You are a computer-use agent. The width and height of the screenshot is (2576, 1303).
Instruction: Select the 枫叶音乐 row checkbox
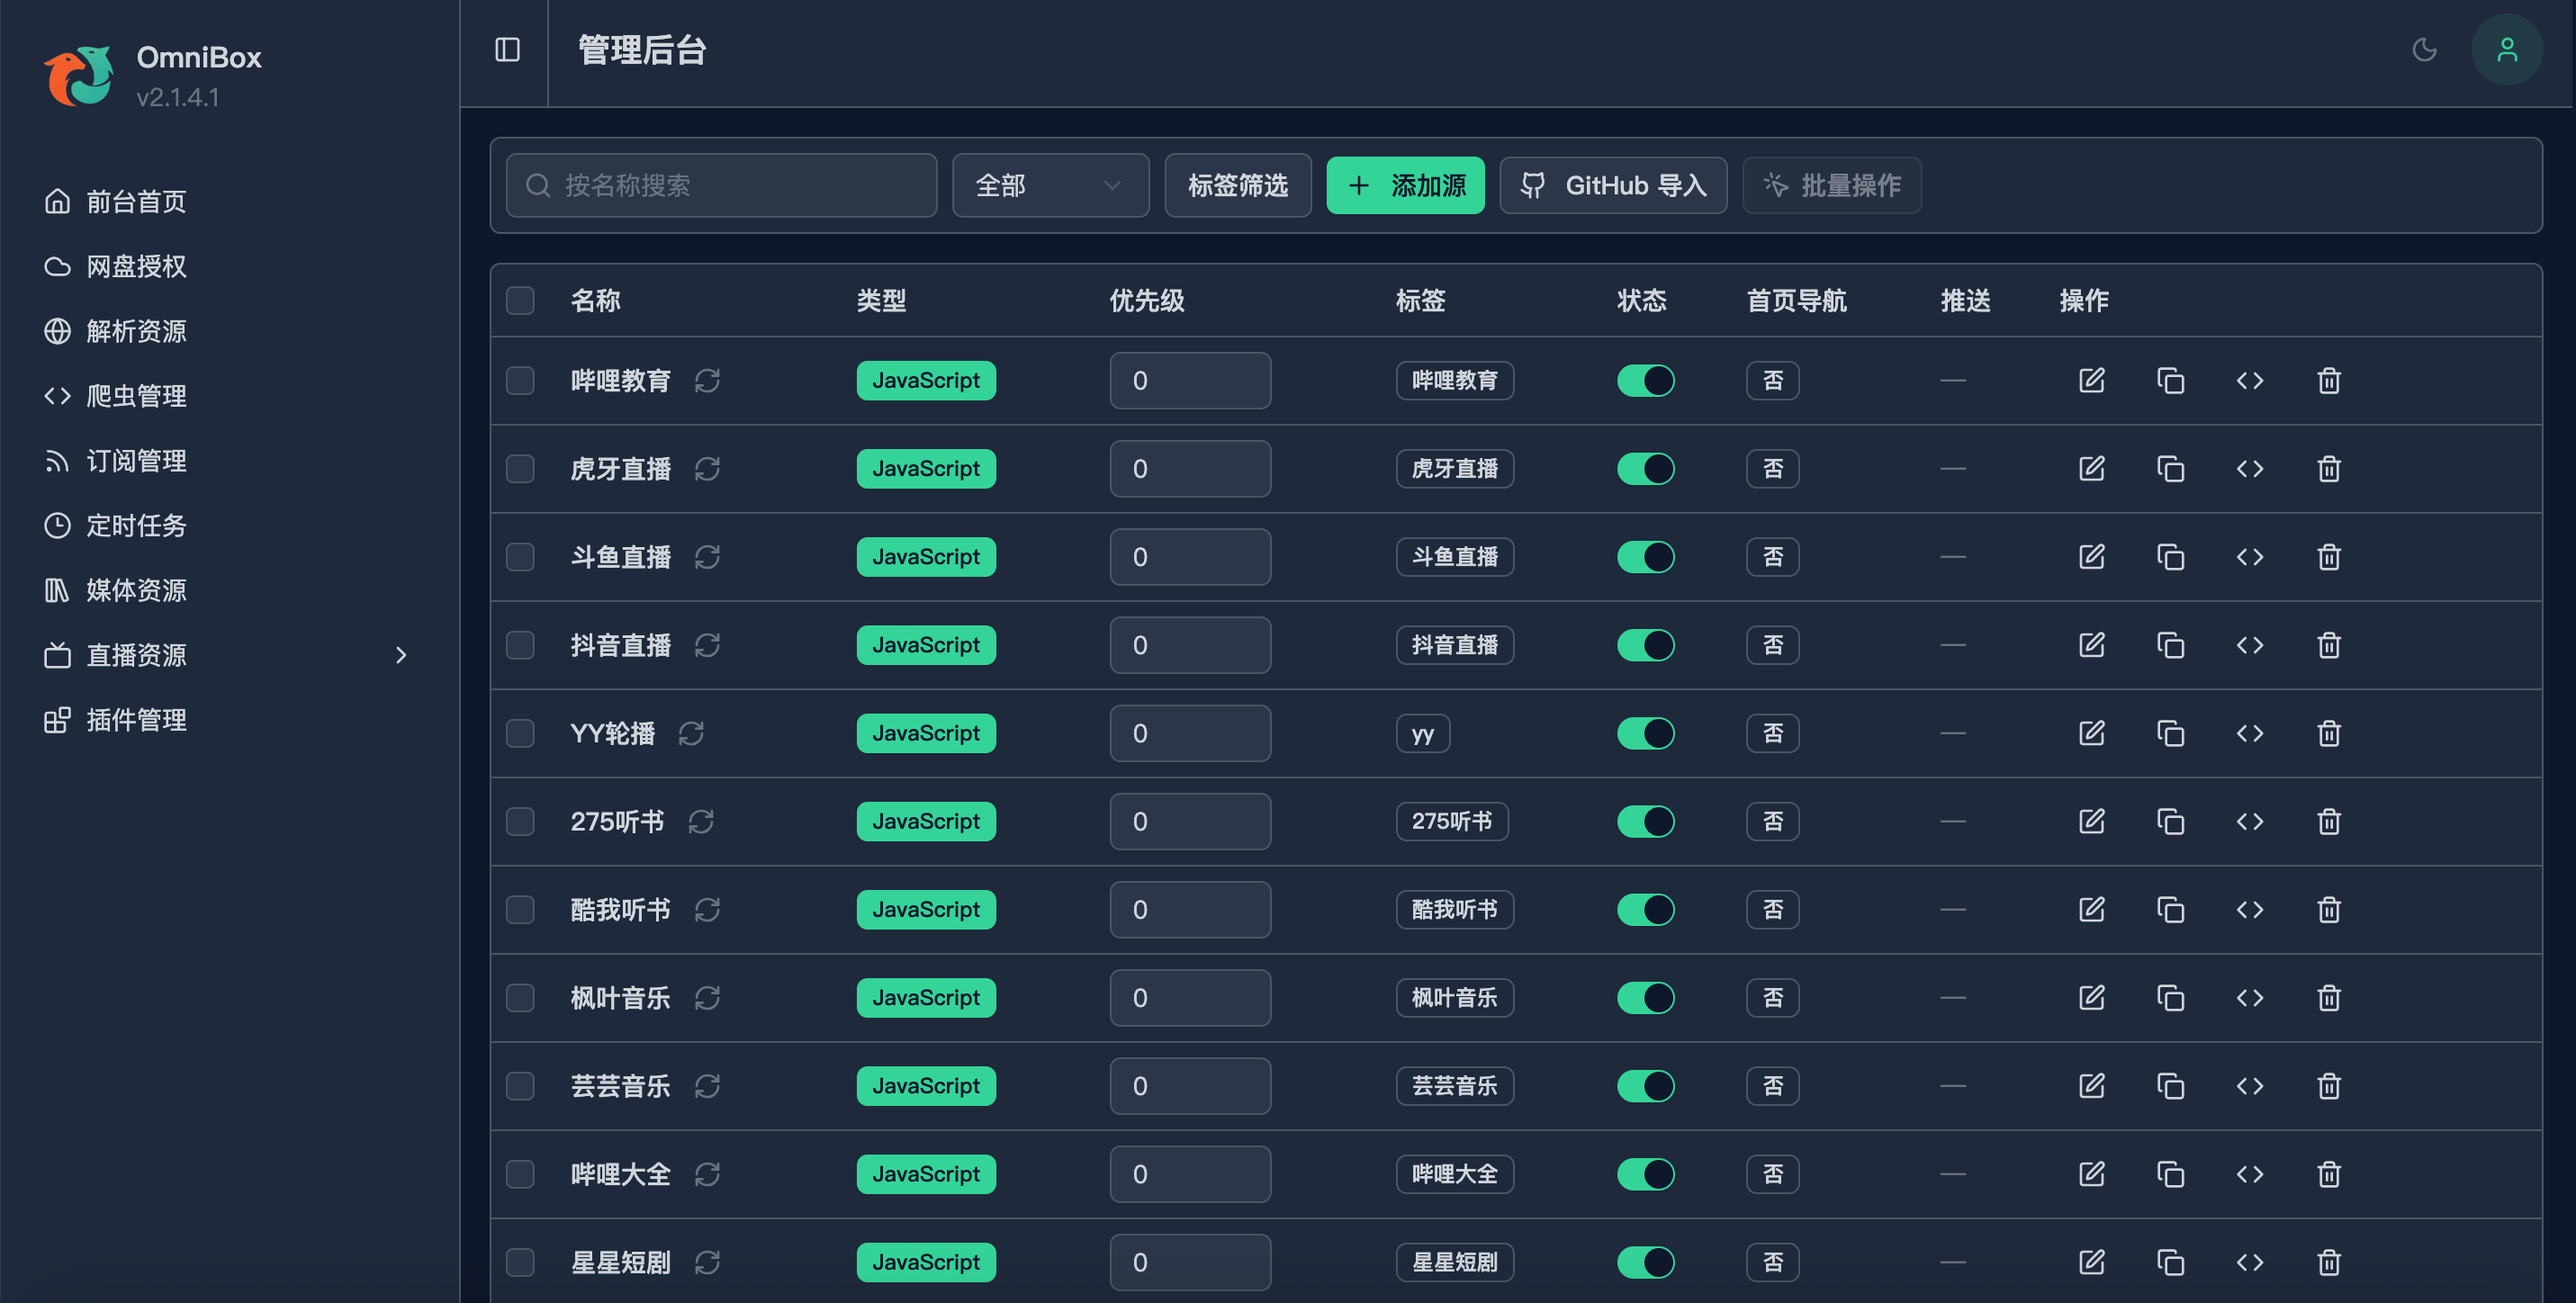click(x=520, y=997)
